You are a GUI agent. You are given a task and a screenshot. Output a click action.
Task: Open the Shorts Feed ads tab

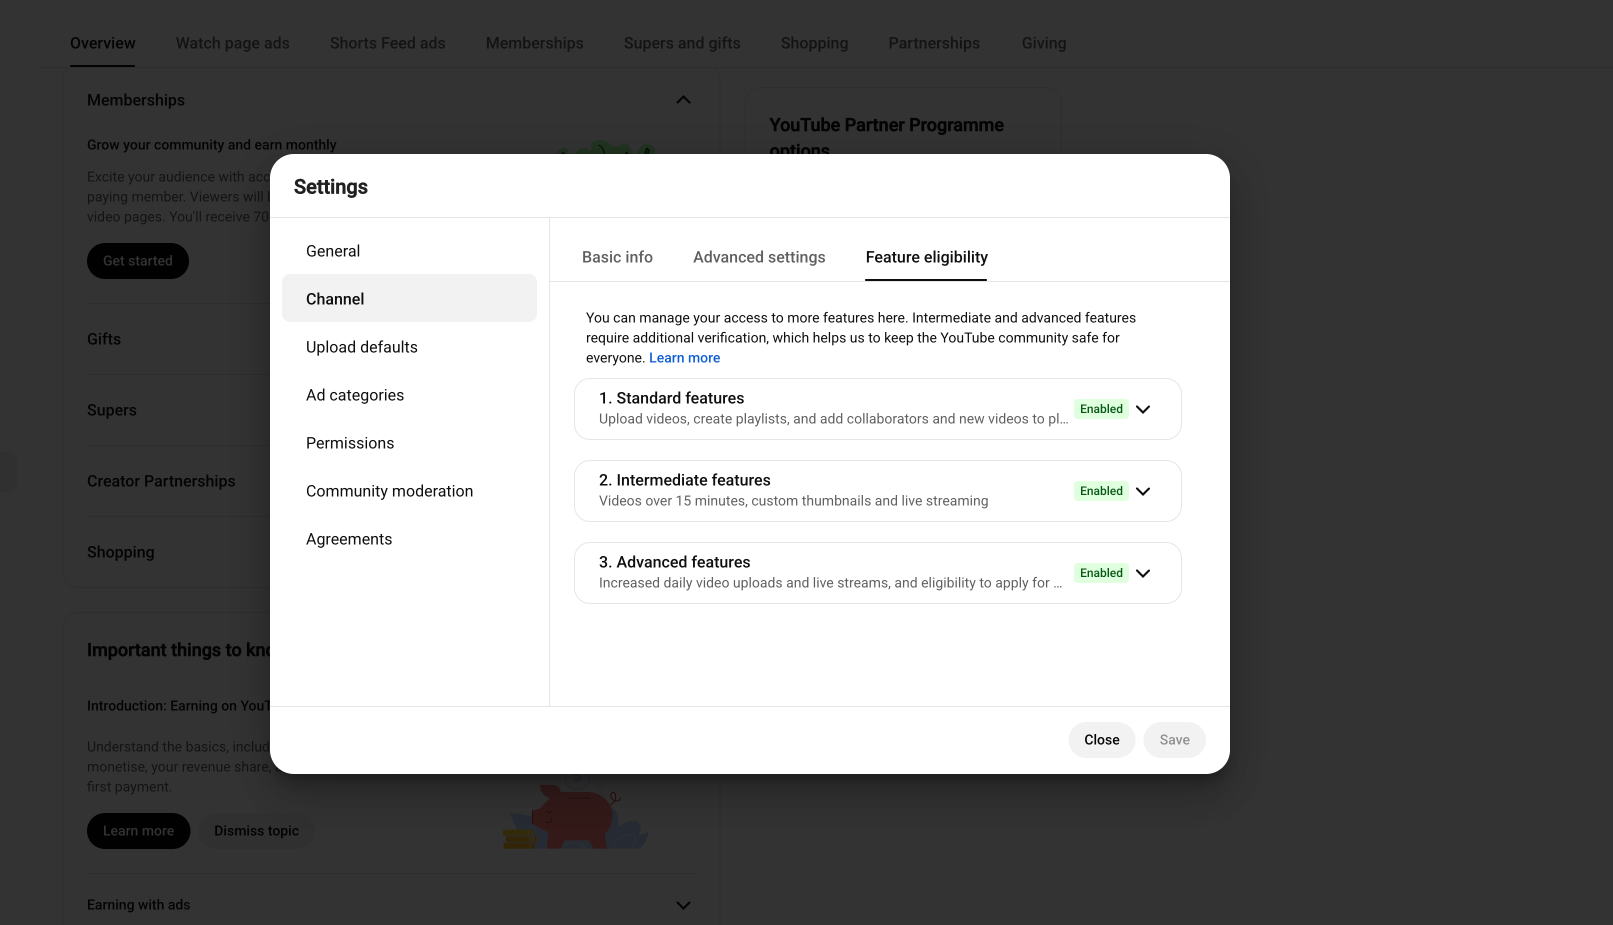click(x=388, y=43)
